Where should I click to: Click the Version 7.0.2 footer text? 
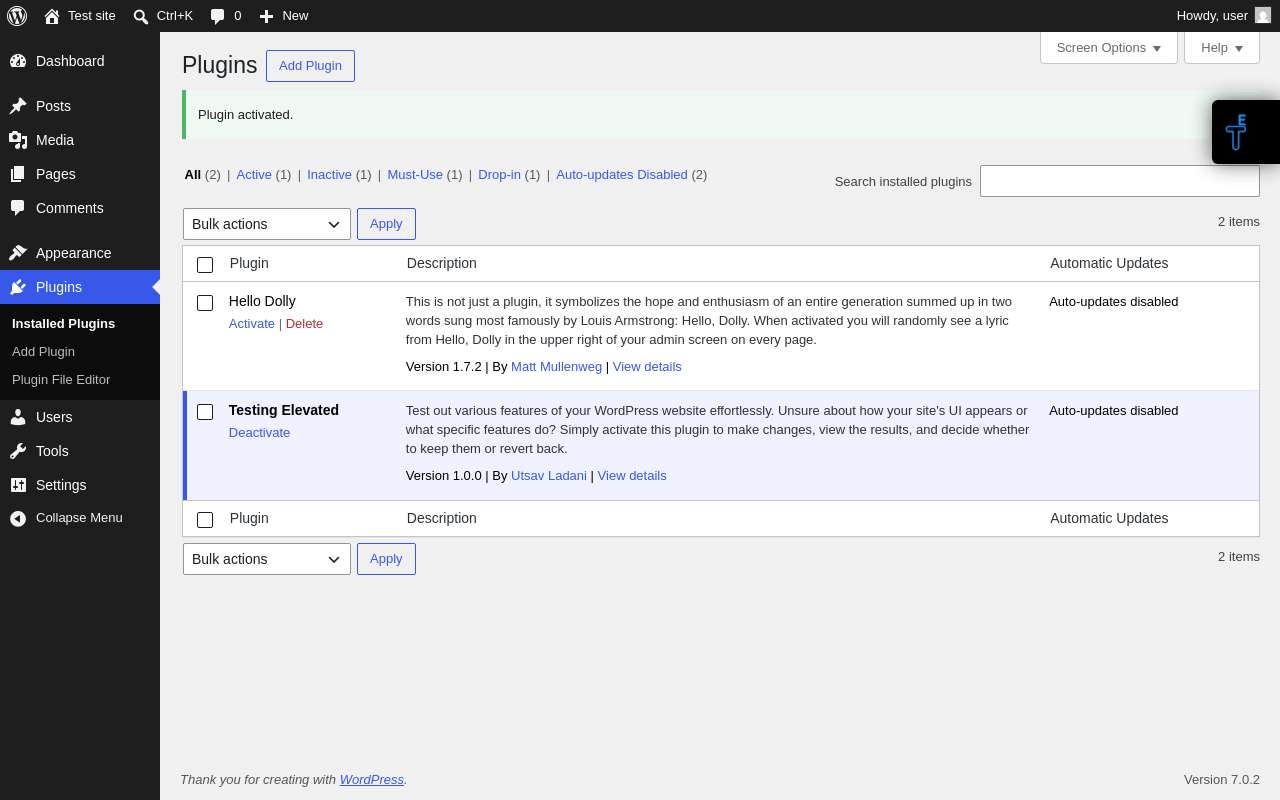coord(1222,779)
